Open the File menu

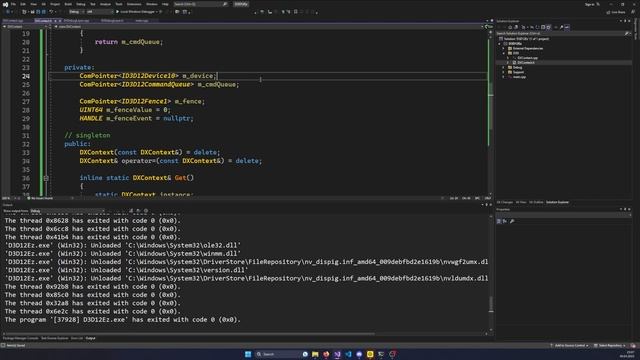pyautogui.click(x=13, y=4)
